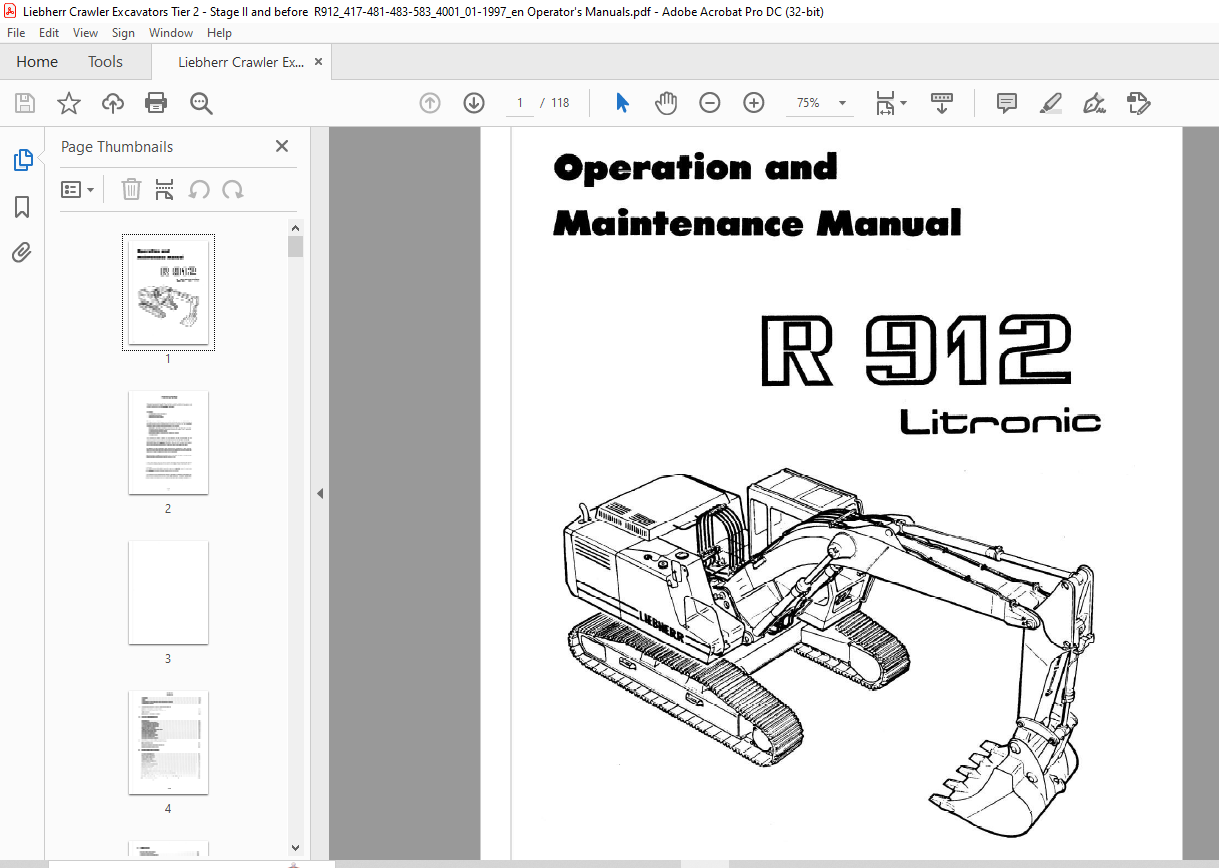Click the fit page width icon
Viewport: 1219px width, 868px height.
coord(885,103)
